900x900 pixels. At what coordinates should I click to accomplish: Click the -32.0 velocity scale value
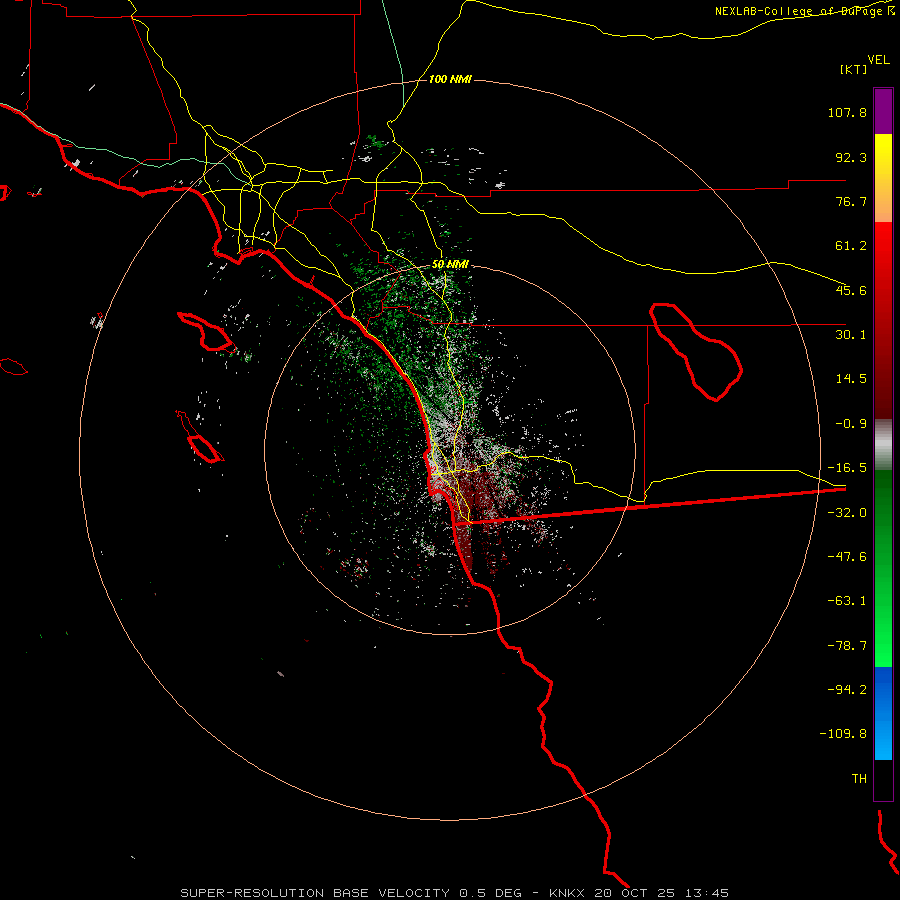pyautogui.click(x=847, y=513)
